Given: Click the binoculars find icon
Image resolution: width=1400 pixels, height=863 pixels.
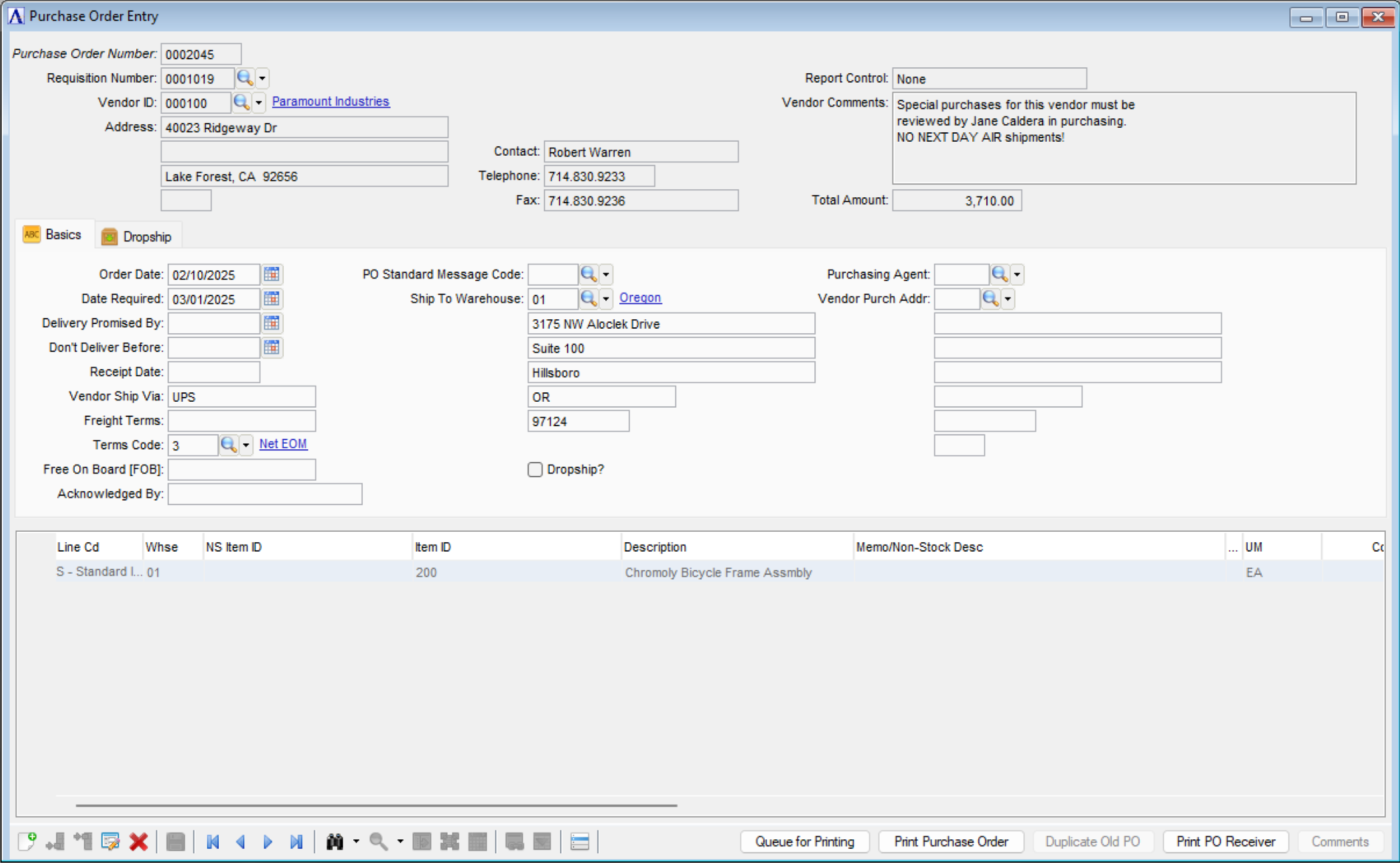Looking at the screenshot, I should coord(336,842).
